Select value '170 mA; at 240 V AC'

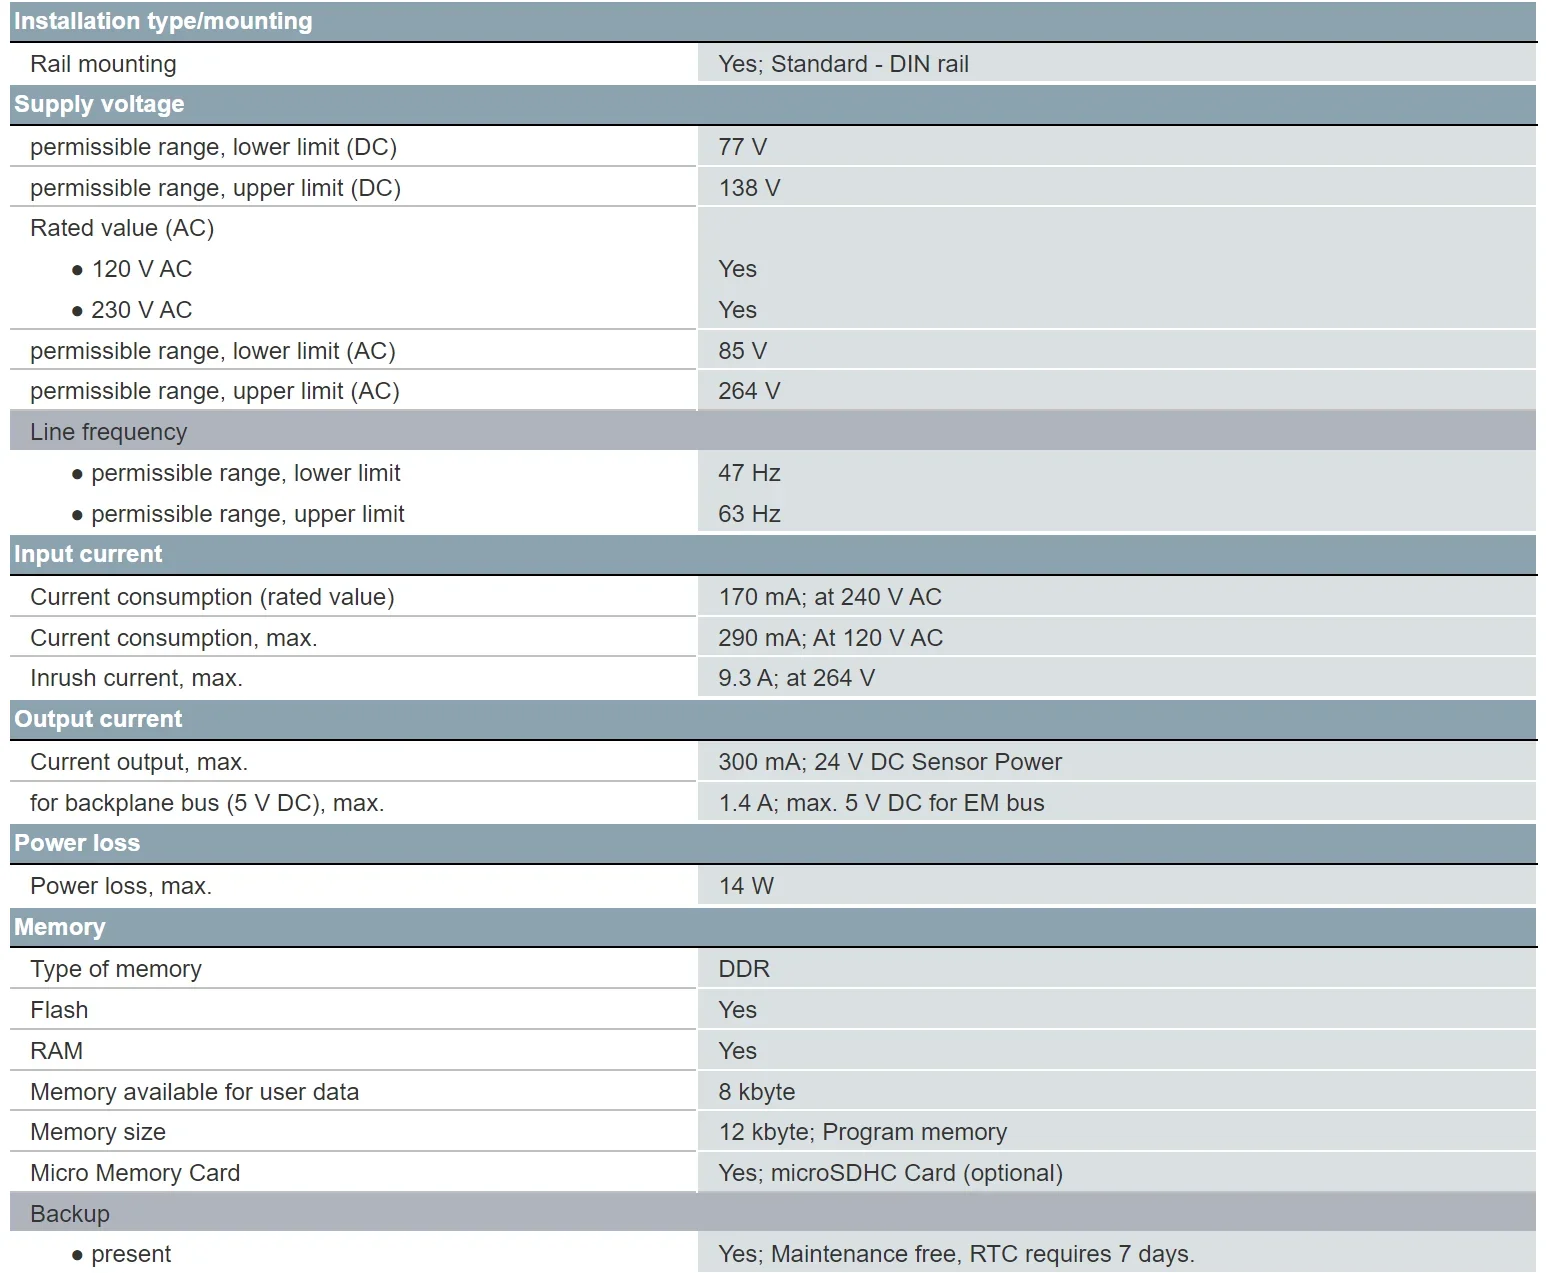click(x=830, y=597)
